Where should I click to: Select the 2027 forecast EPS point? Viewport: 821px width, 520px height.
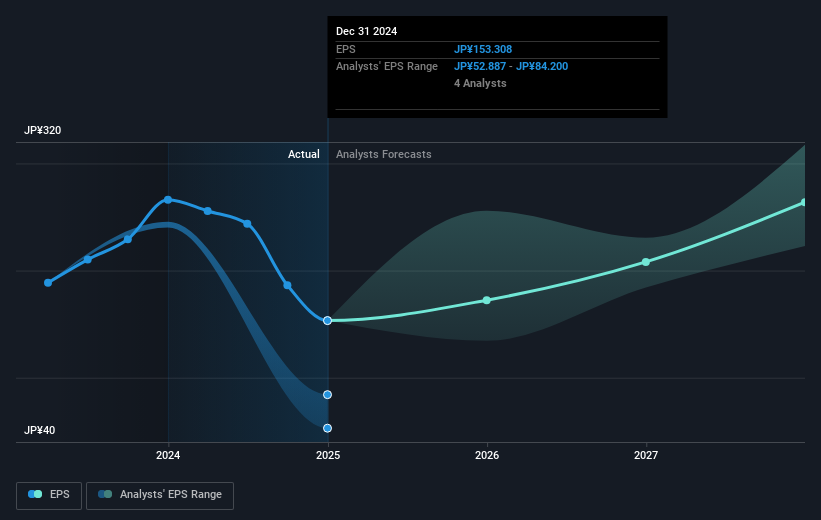[646, 262]
